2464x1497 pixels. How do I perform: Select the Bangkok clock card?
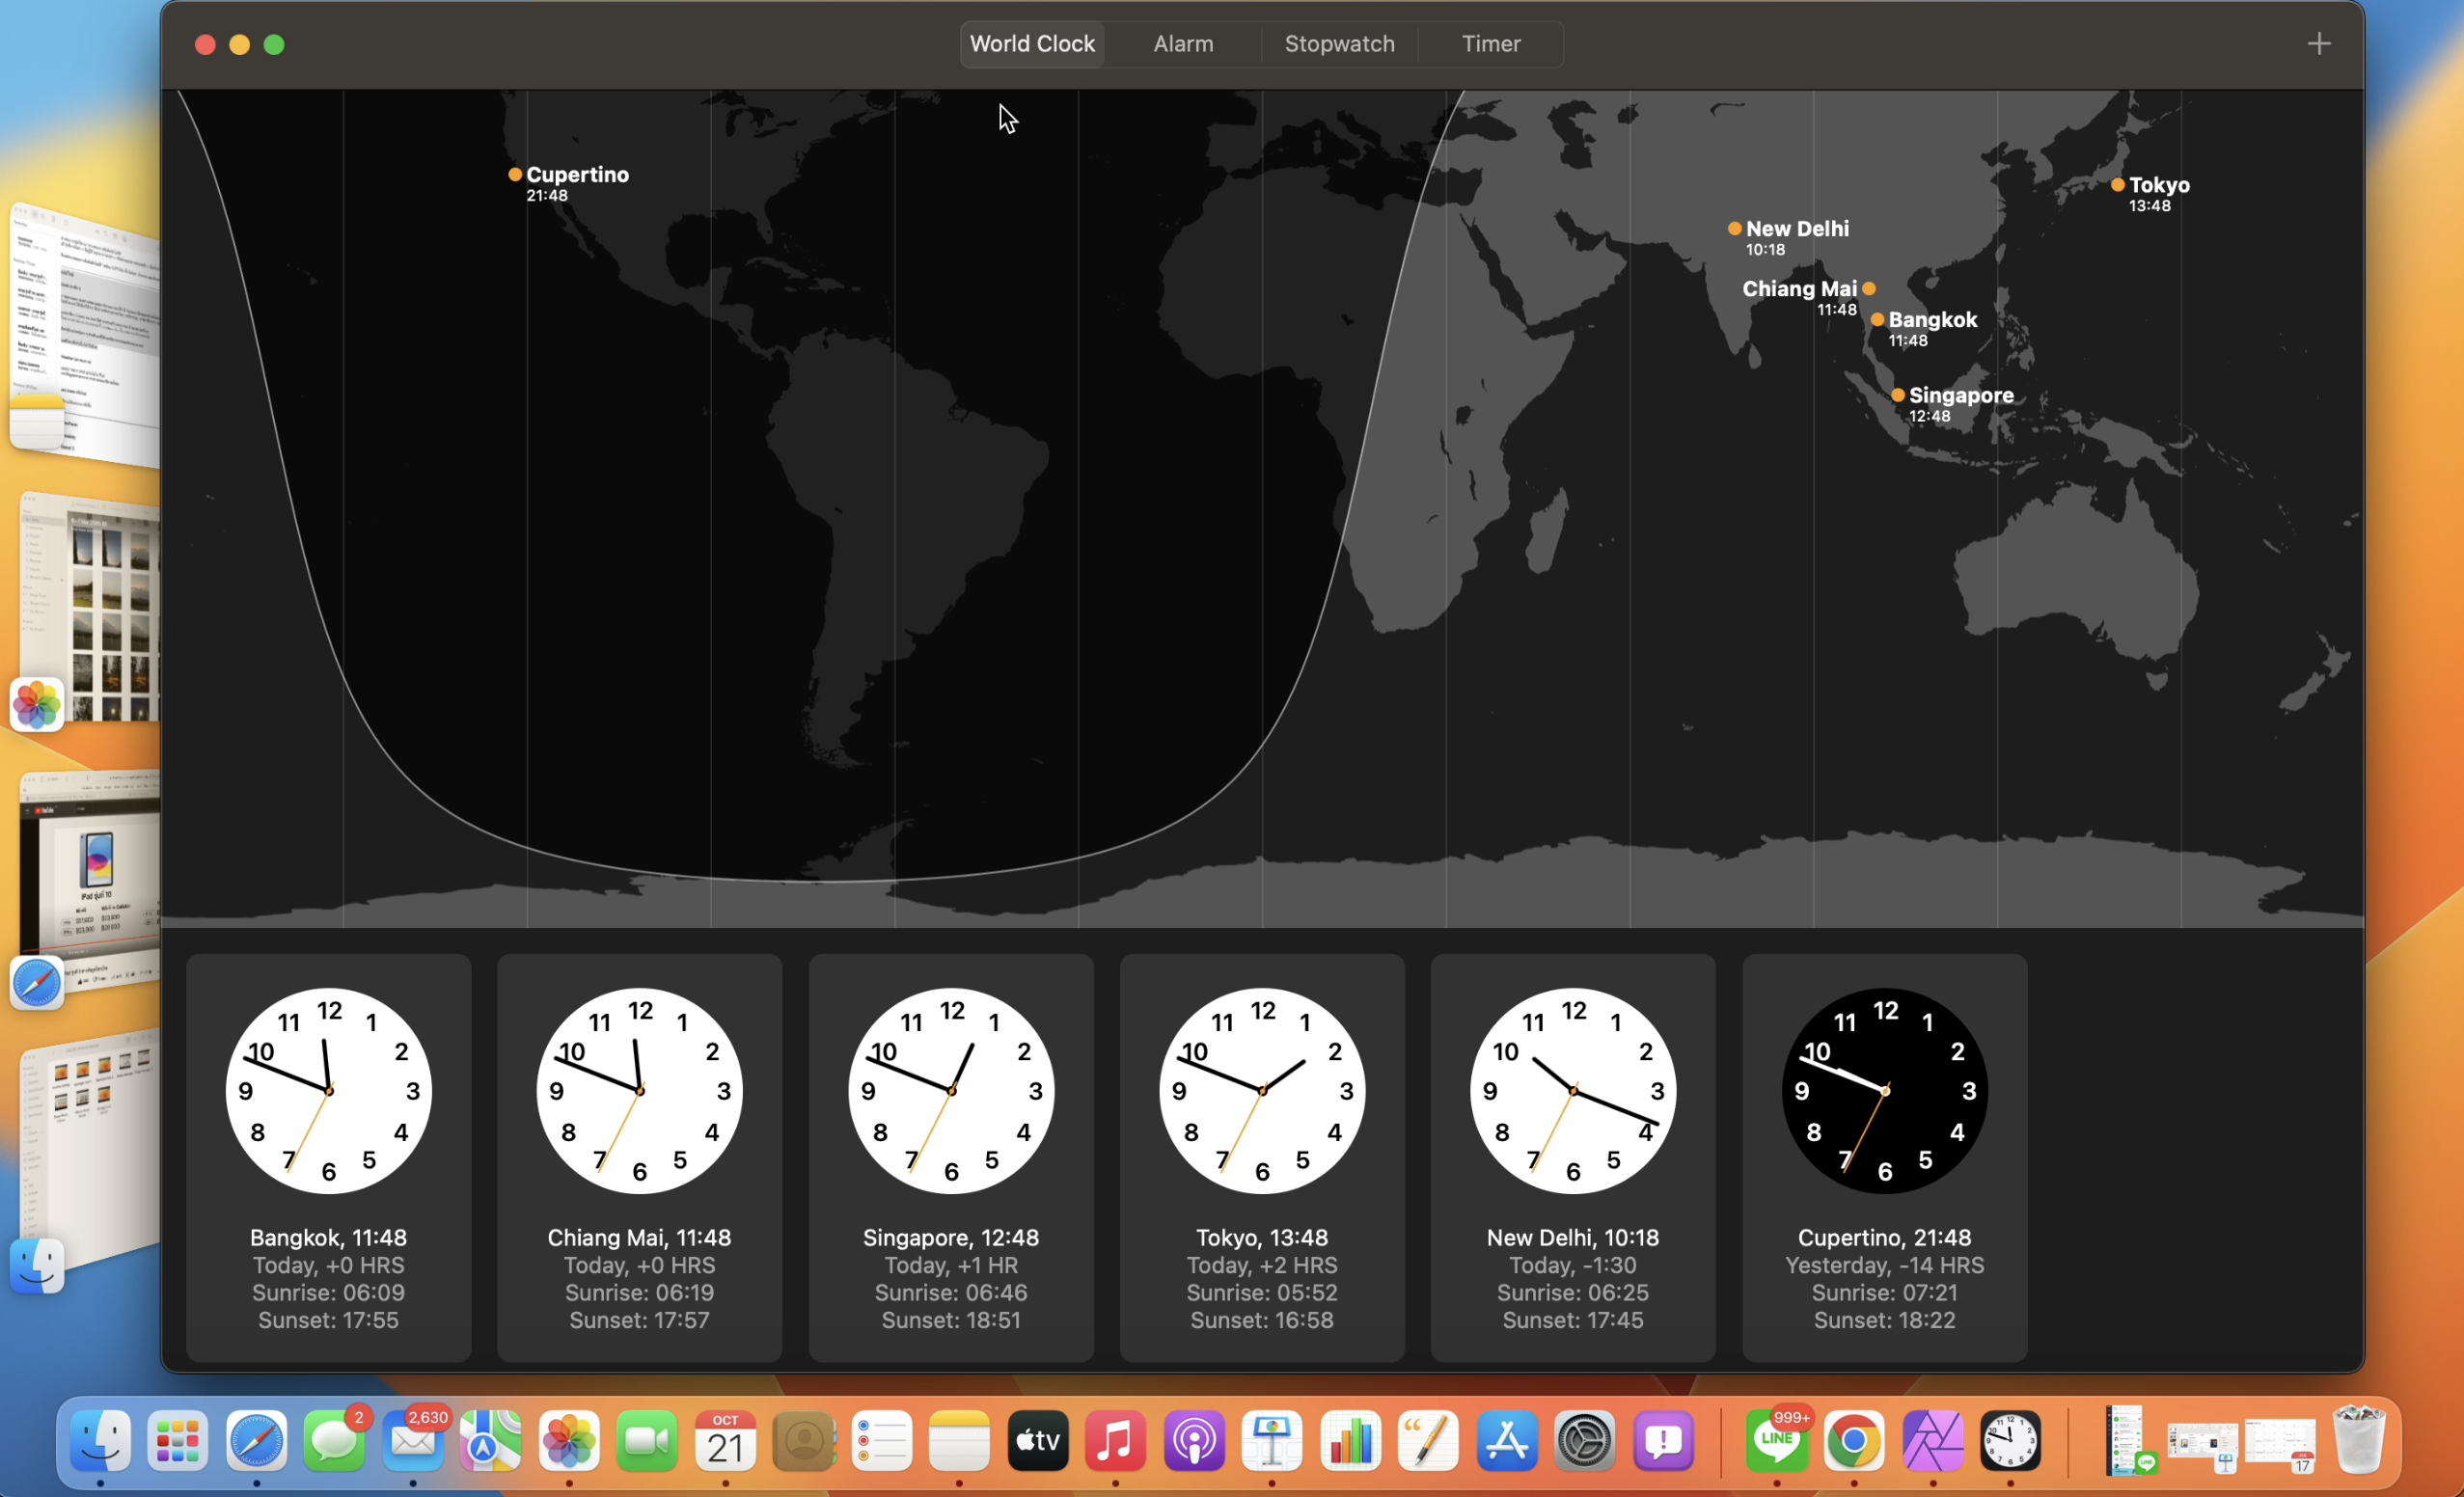[x=328, y=1156]
